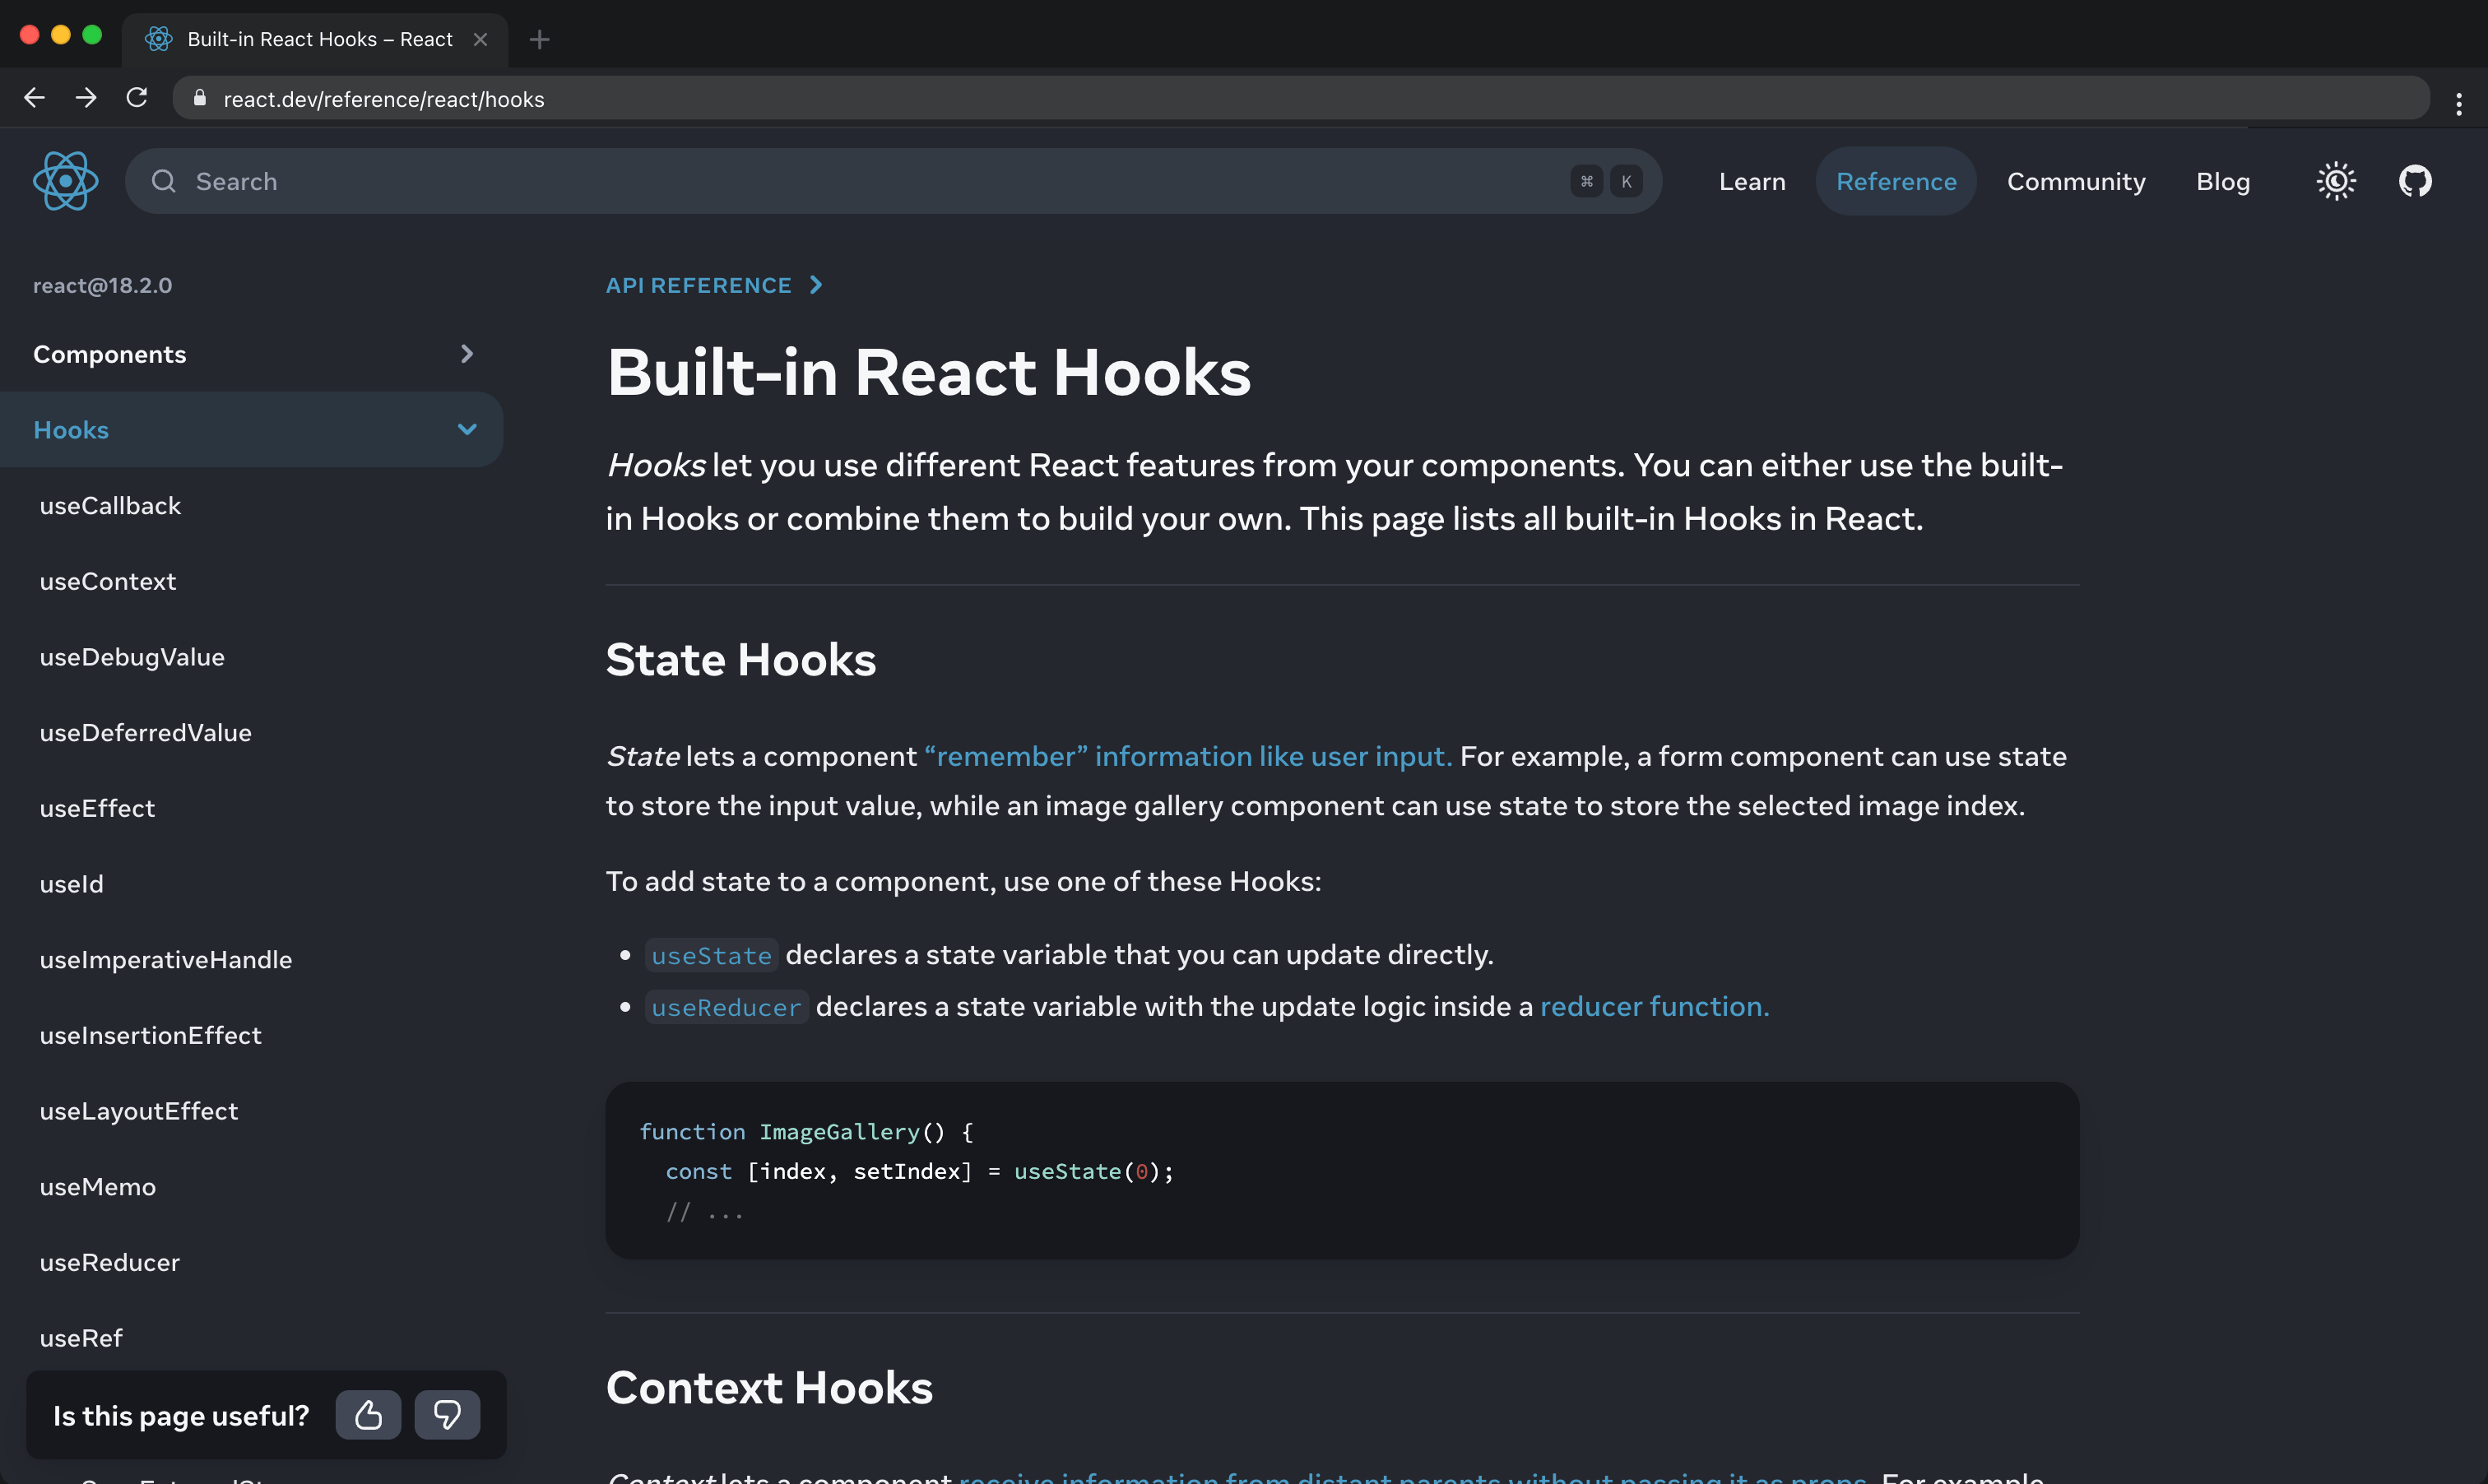Image resolution: width=2488 pixels, height=1484 pixels.
Task: Open useRef in the sidebar
Action: pyautogui.click(x=81, y=1338)
